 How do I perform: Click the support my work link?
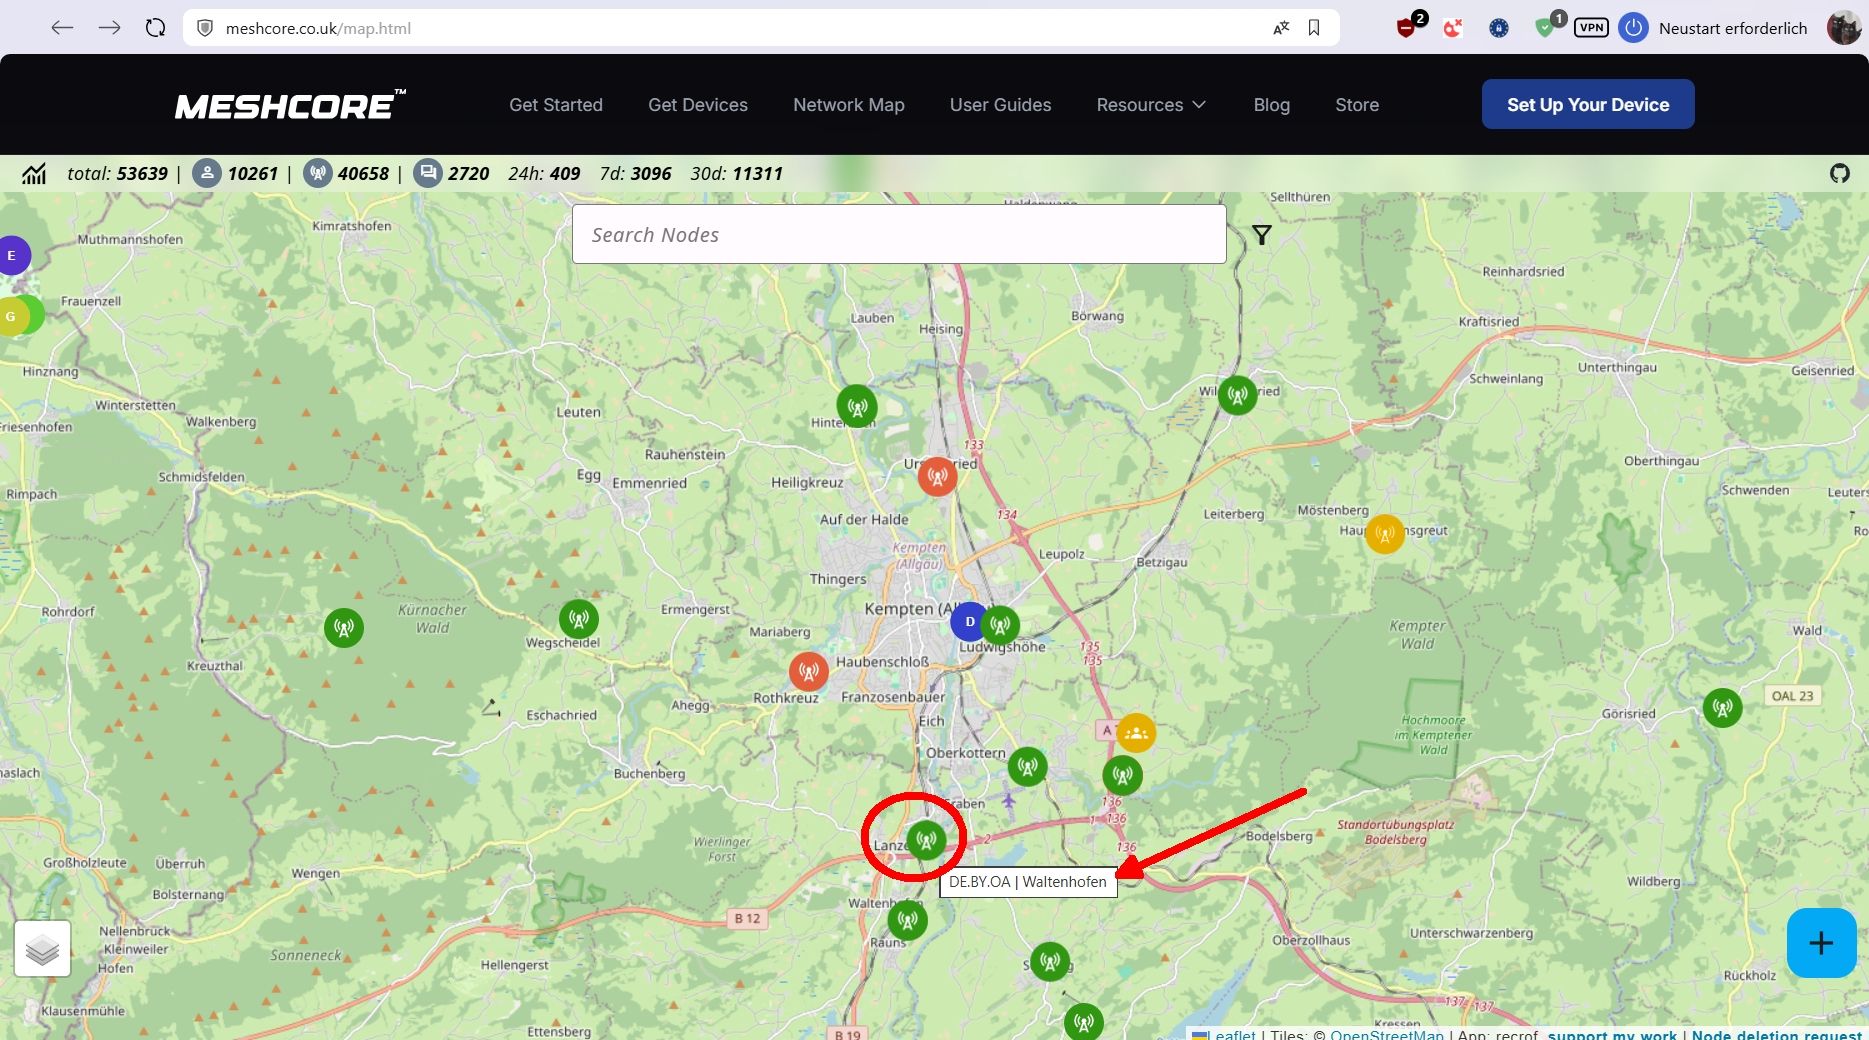tap(1612, 1034)
